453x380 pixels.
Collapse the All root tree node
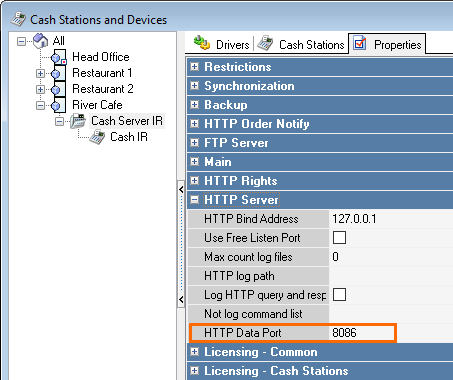[x=21, y=41]
